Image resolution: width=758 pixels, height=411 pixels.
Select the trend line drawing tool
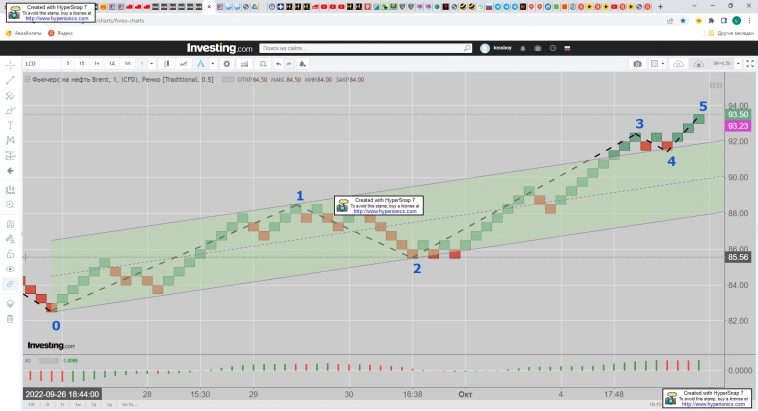(x=10, y=79)
